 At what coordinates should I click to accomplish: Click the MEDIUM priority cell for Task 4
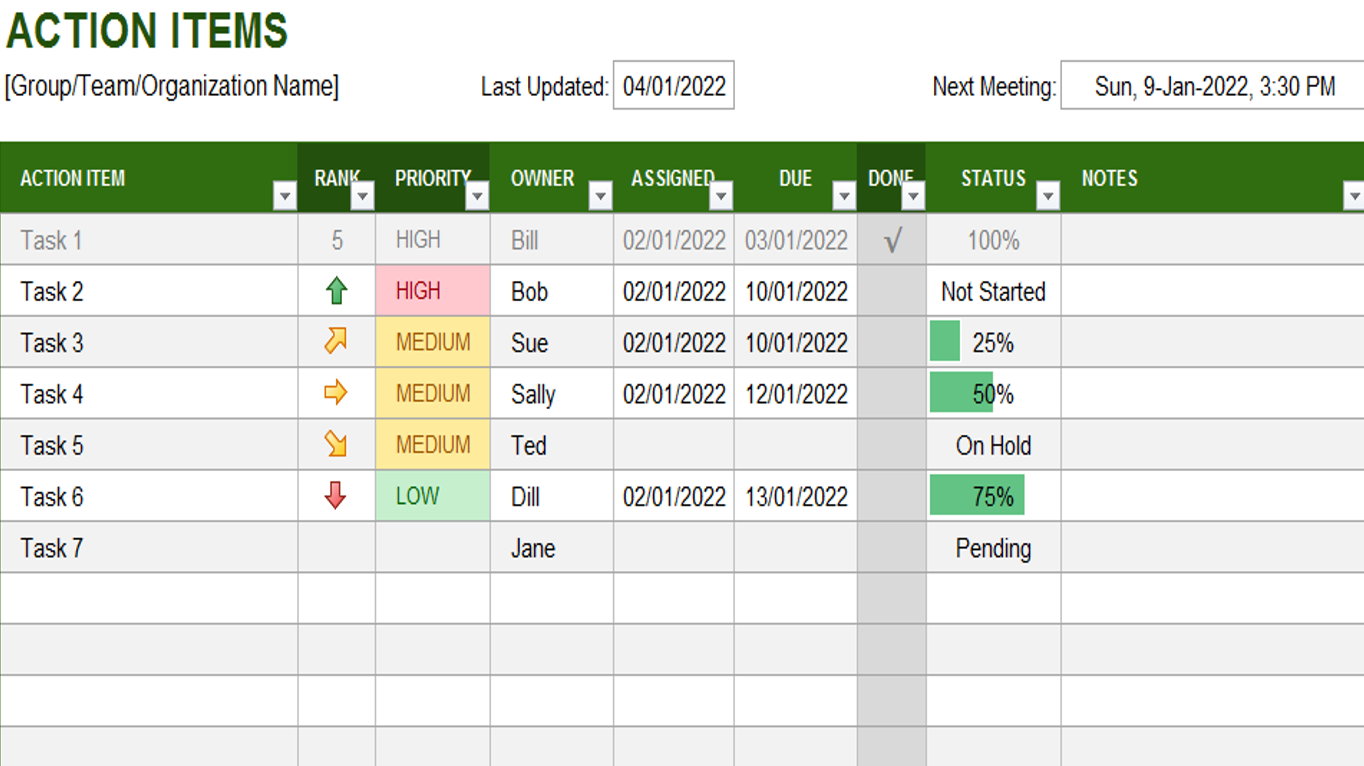(x=433, y=393)
